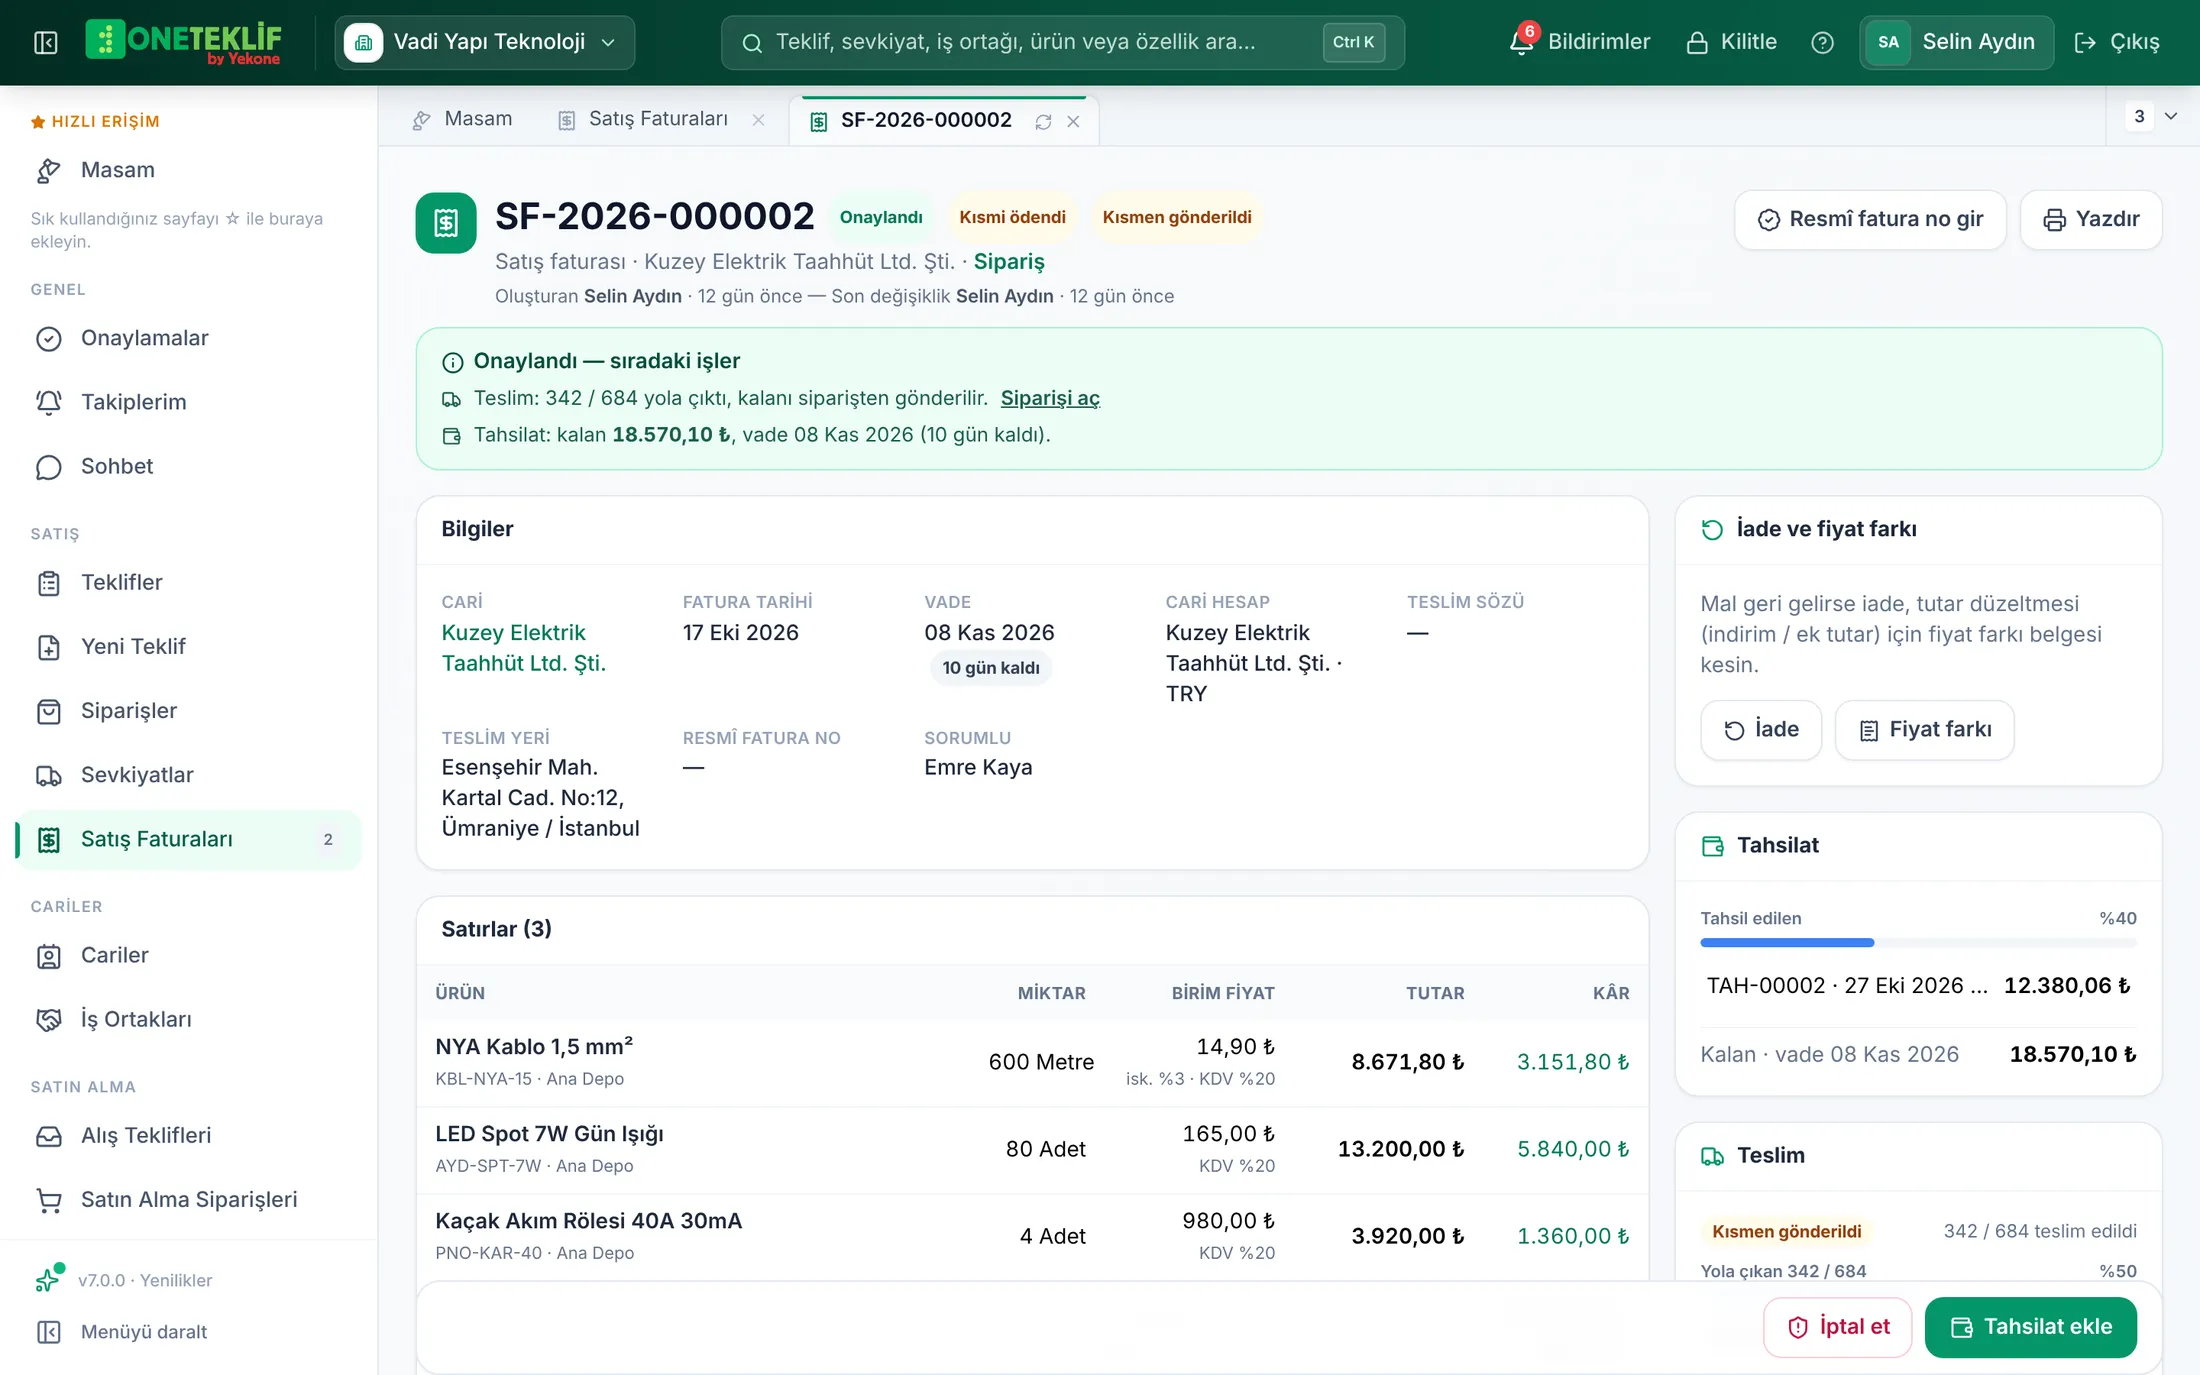2200x1375 pixels.
Task: Expand the open tabs counter dropdown showing 3
Action: tap(2152, 116)
